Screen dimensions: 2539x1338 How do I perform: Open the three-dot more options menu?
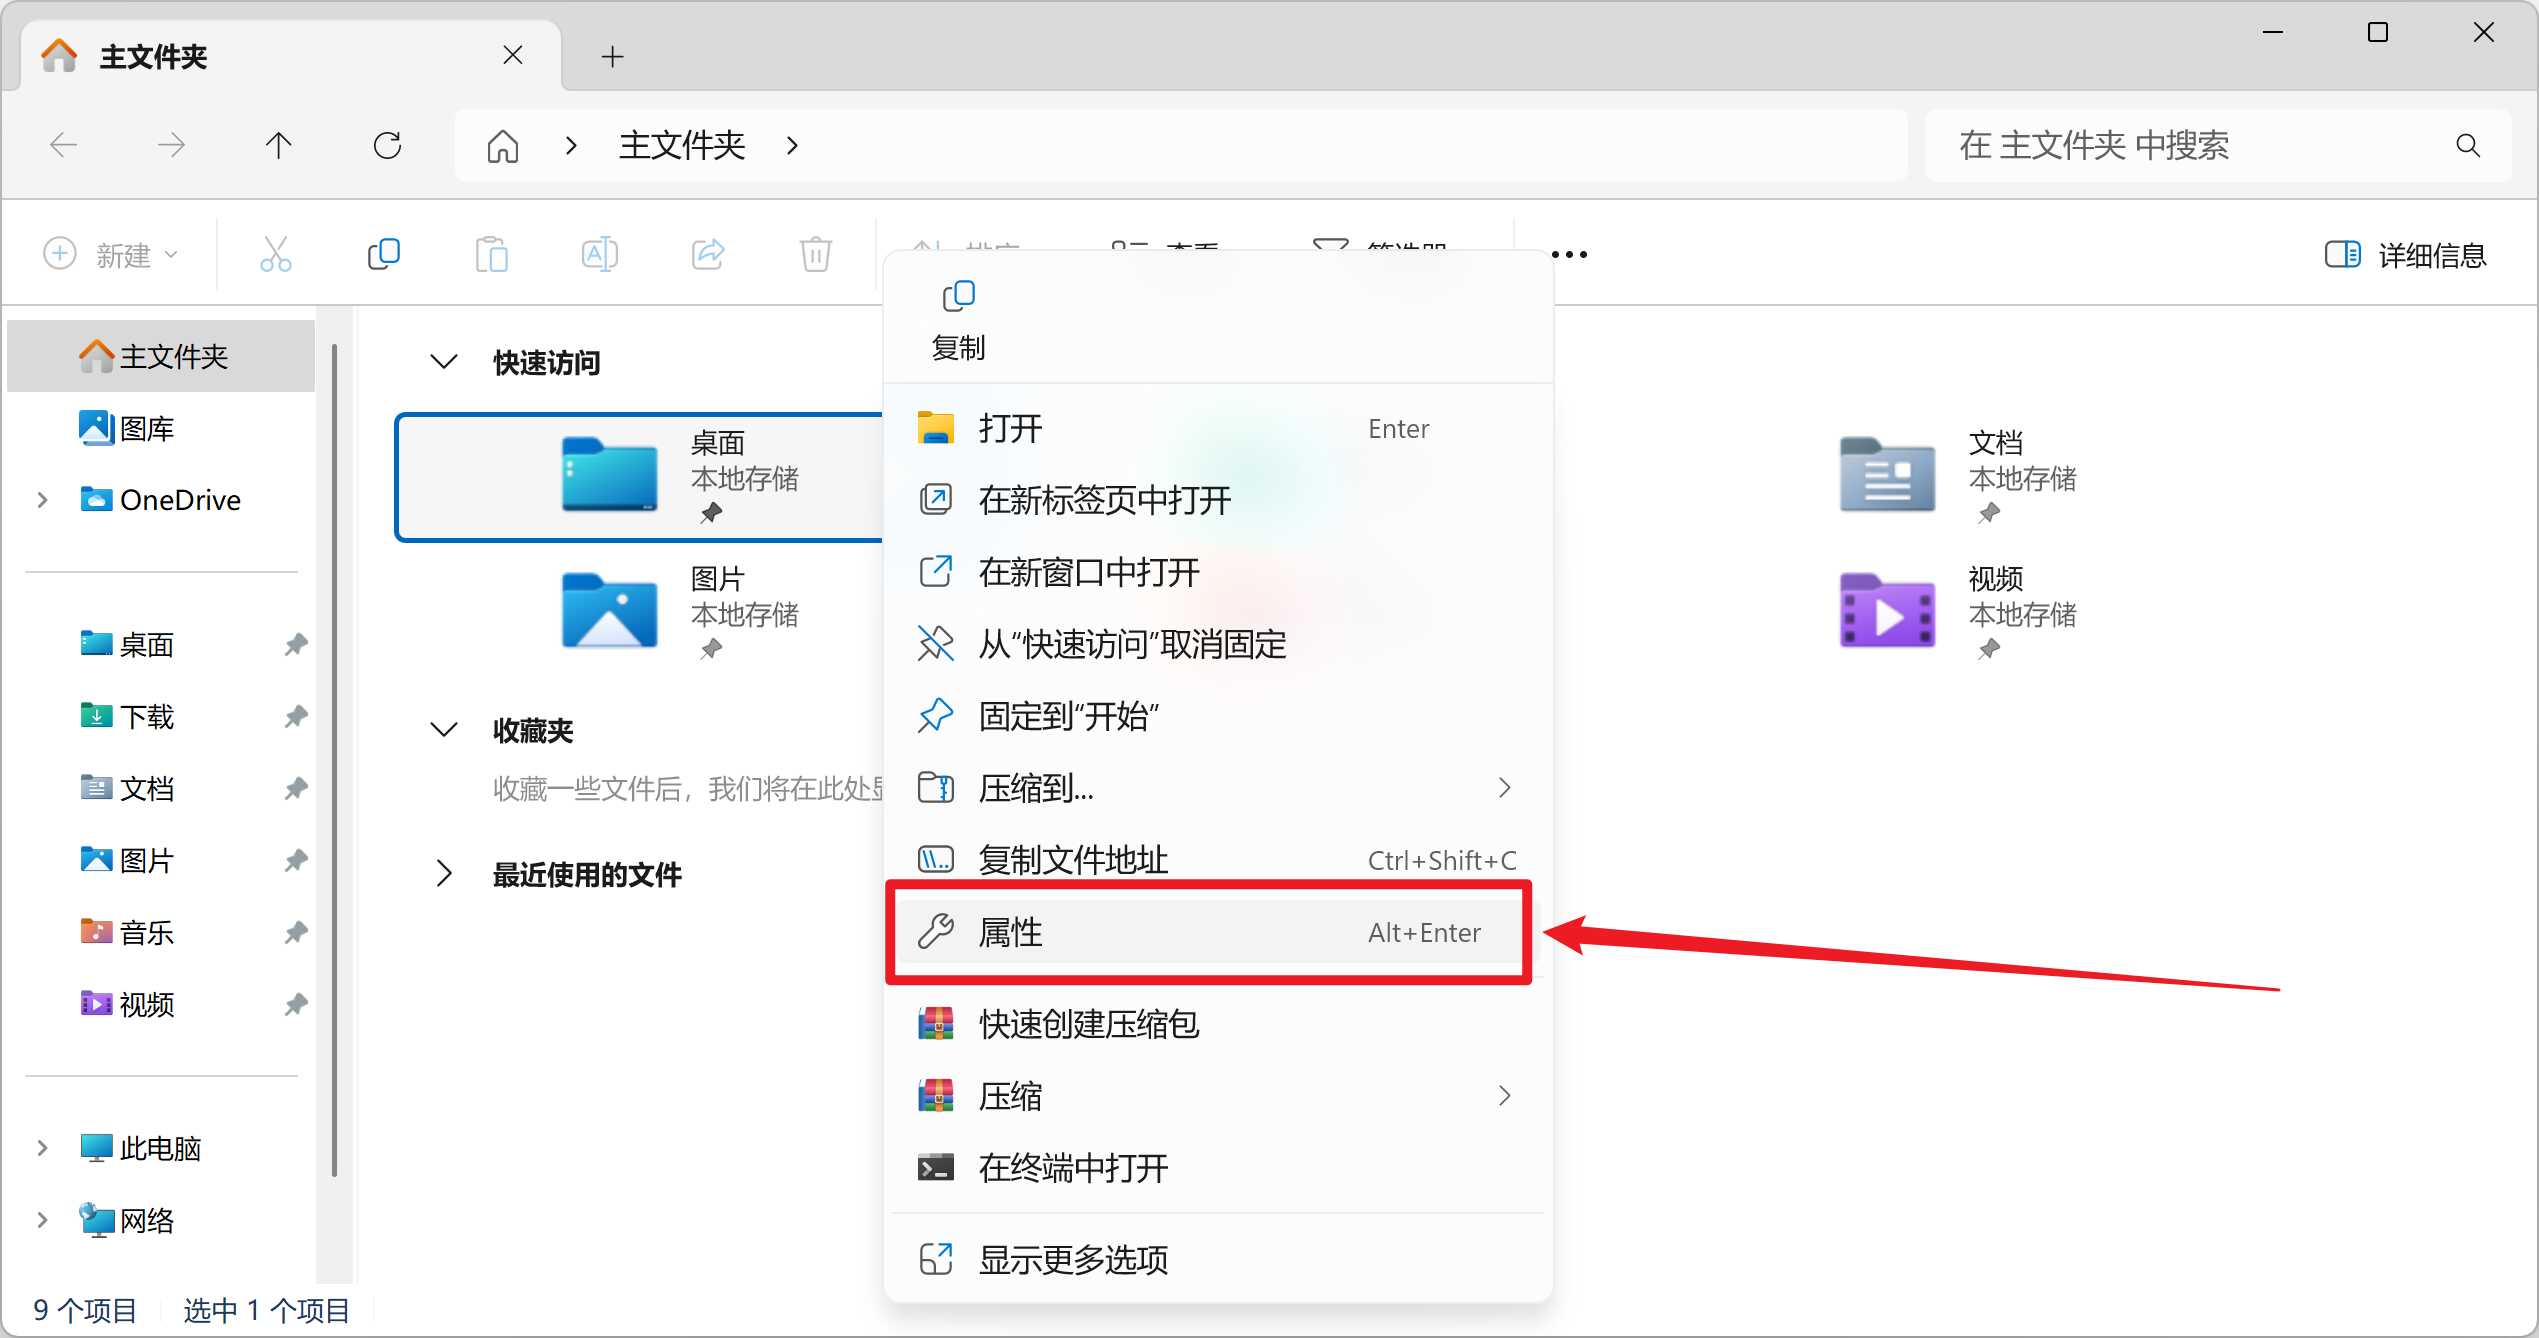pyautogui.click(x=1569, y=254)
